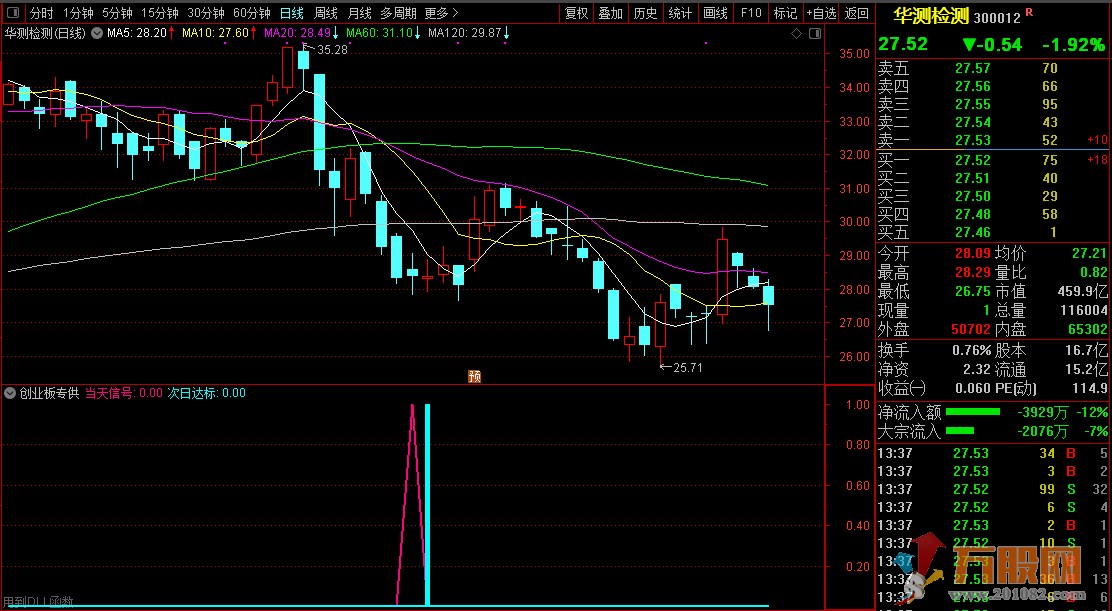This screenshot has width=1112, height=611.
Task: Open the 创业板专供 indicator dropdown circle
Action: click(10, 393)
